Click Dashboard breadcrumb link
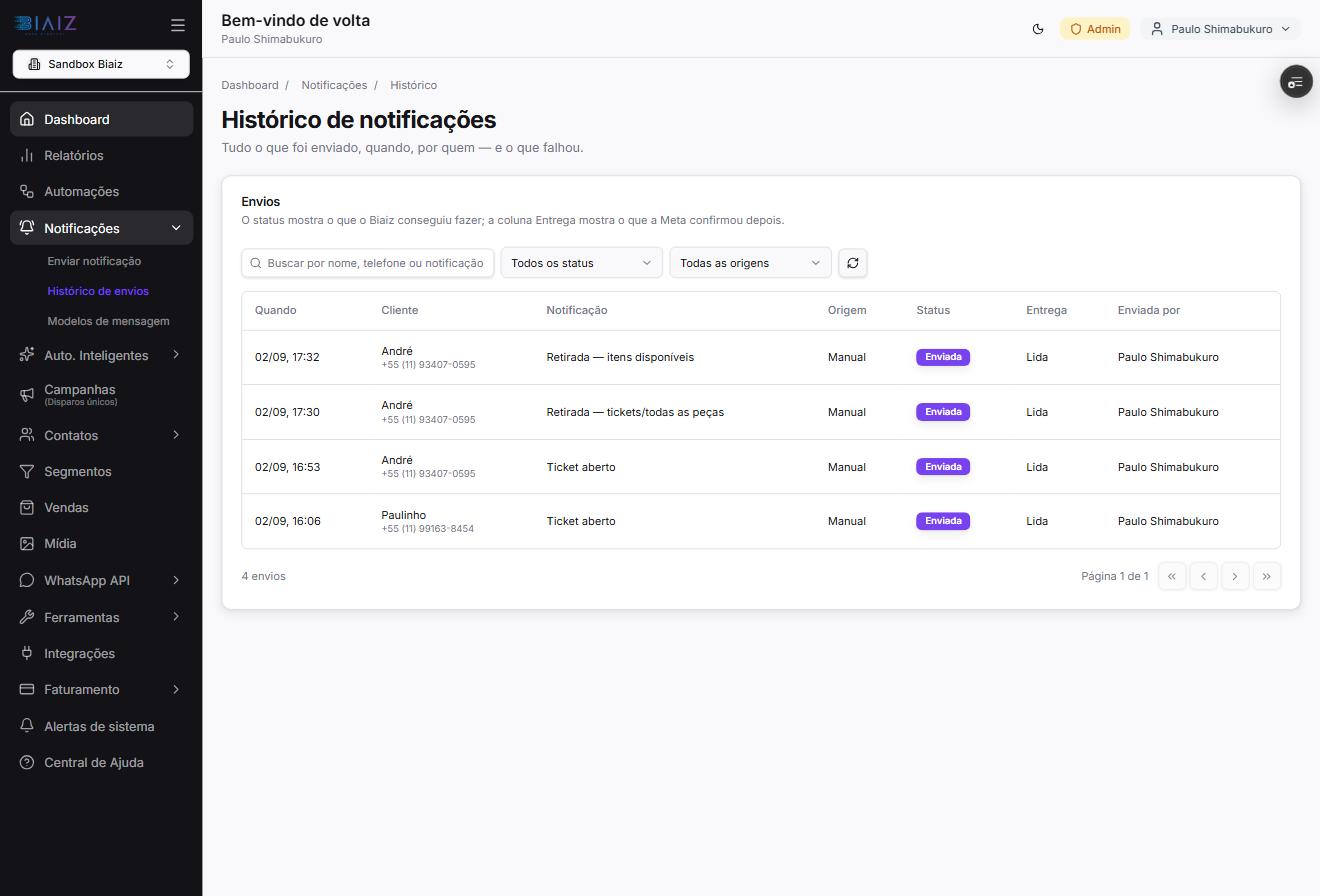 pos(250,85)
